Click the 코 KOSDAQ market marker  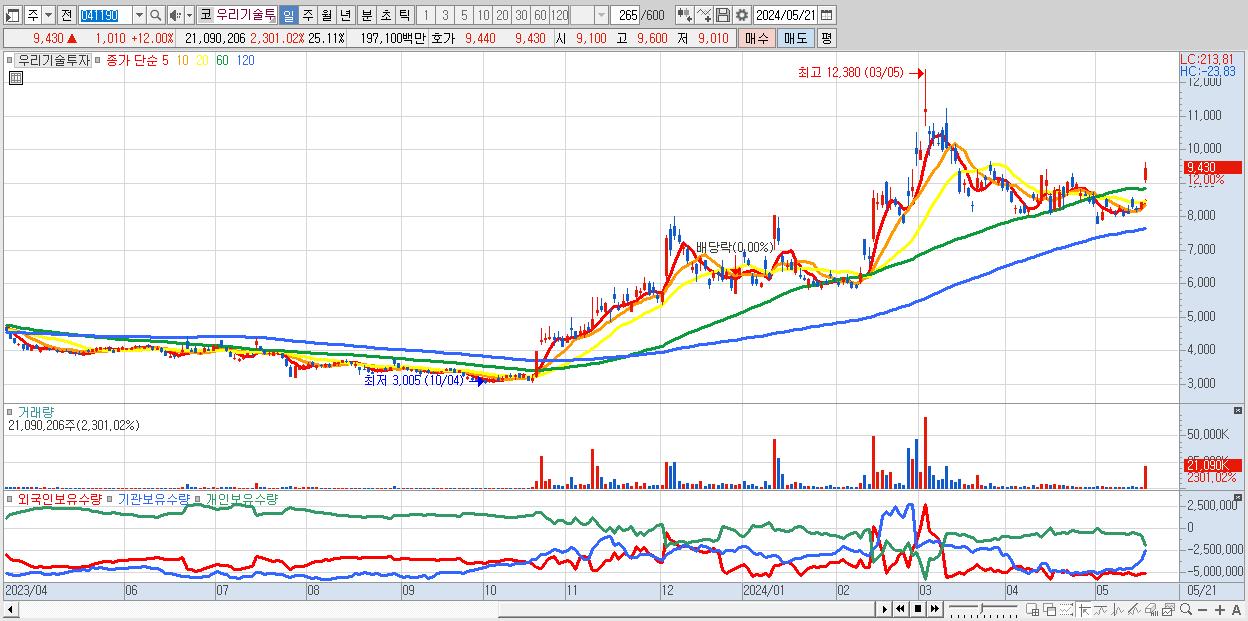(x=205, y=15)
